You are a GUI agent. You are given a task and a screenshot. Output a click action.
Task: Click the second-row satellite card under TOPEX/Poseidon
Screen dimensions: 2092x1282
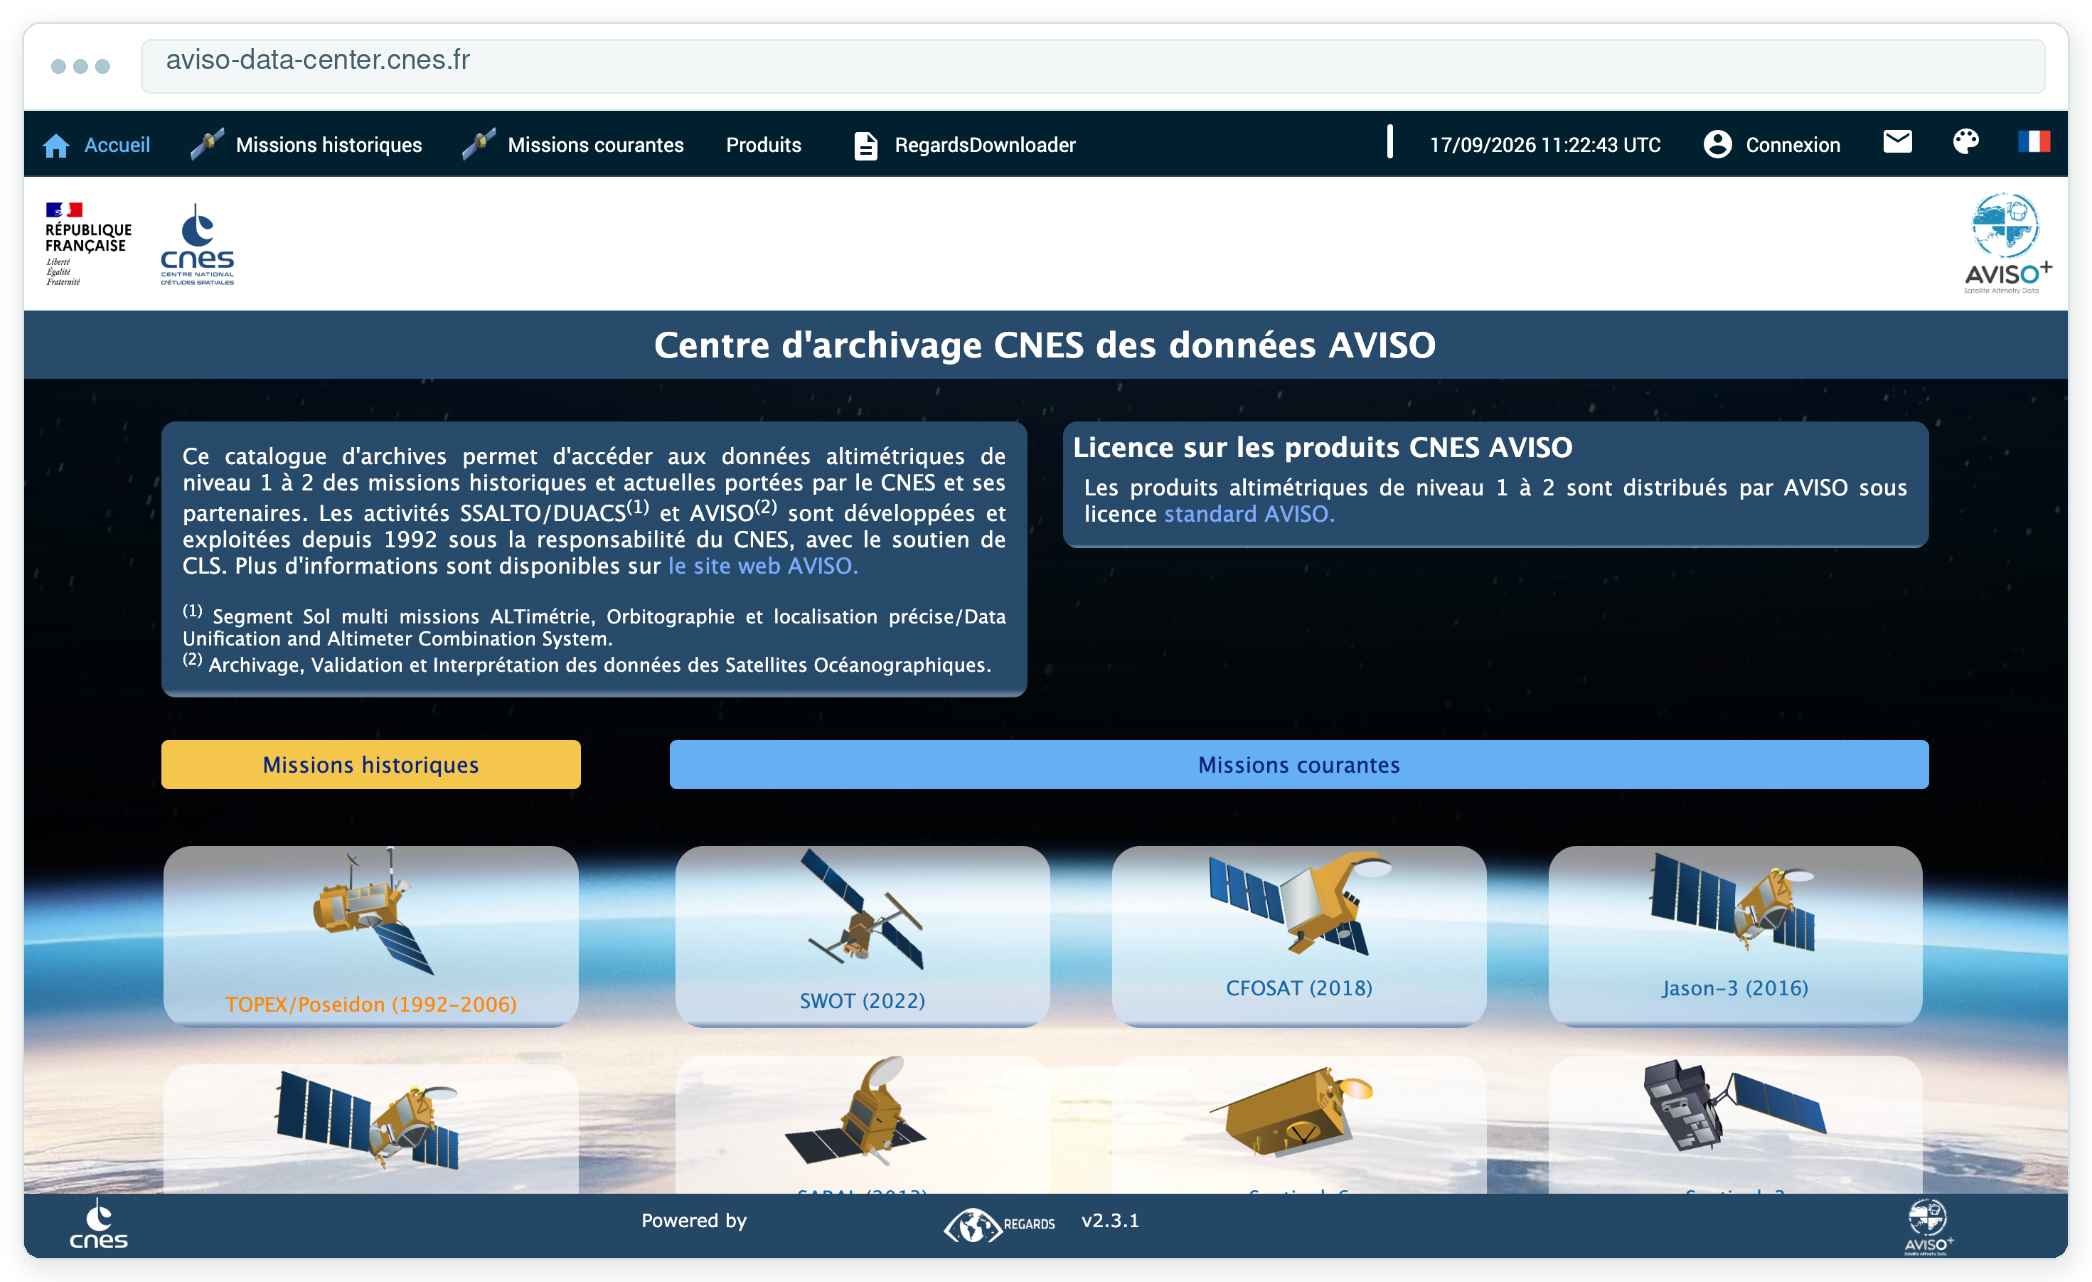pyautogui.click(x=371, y=1128)
